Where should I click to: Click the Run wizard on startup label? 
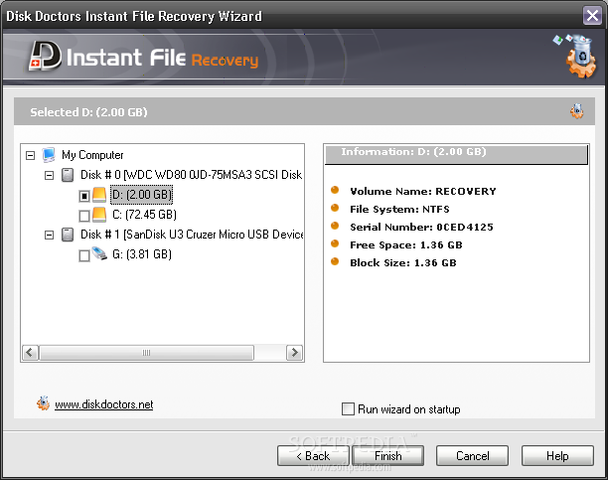[409, 409]
